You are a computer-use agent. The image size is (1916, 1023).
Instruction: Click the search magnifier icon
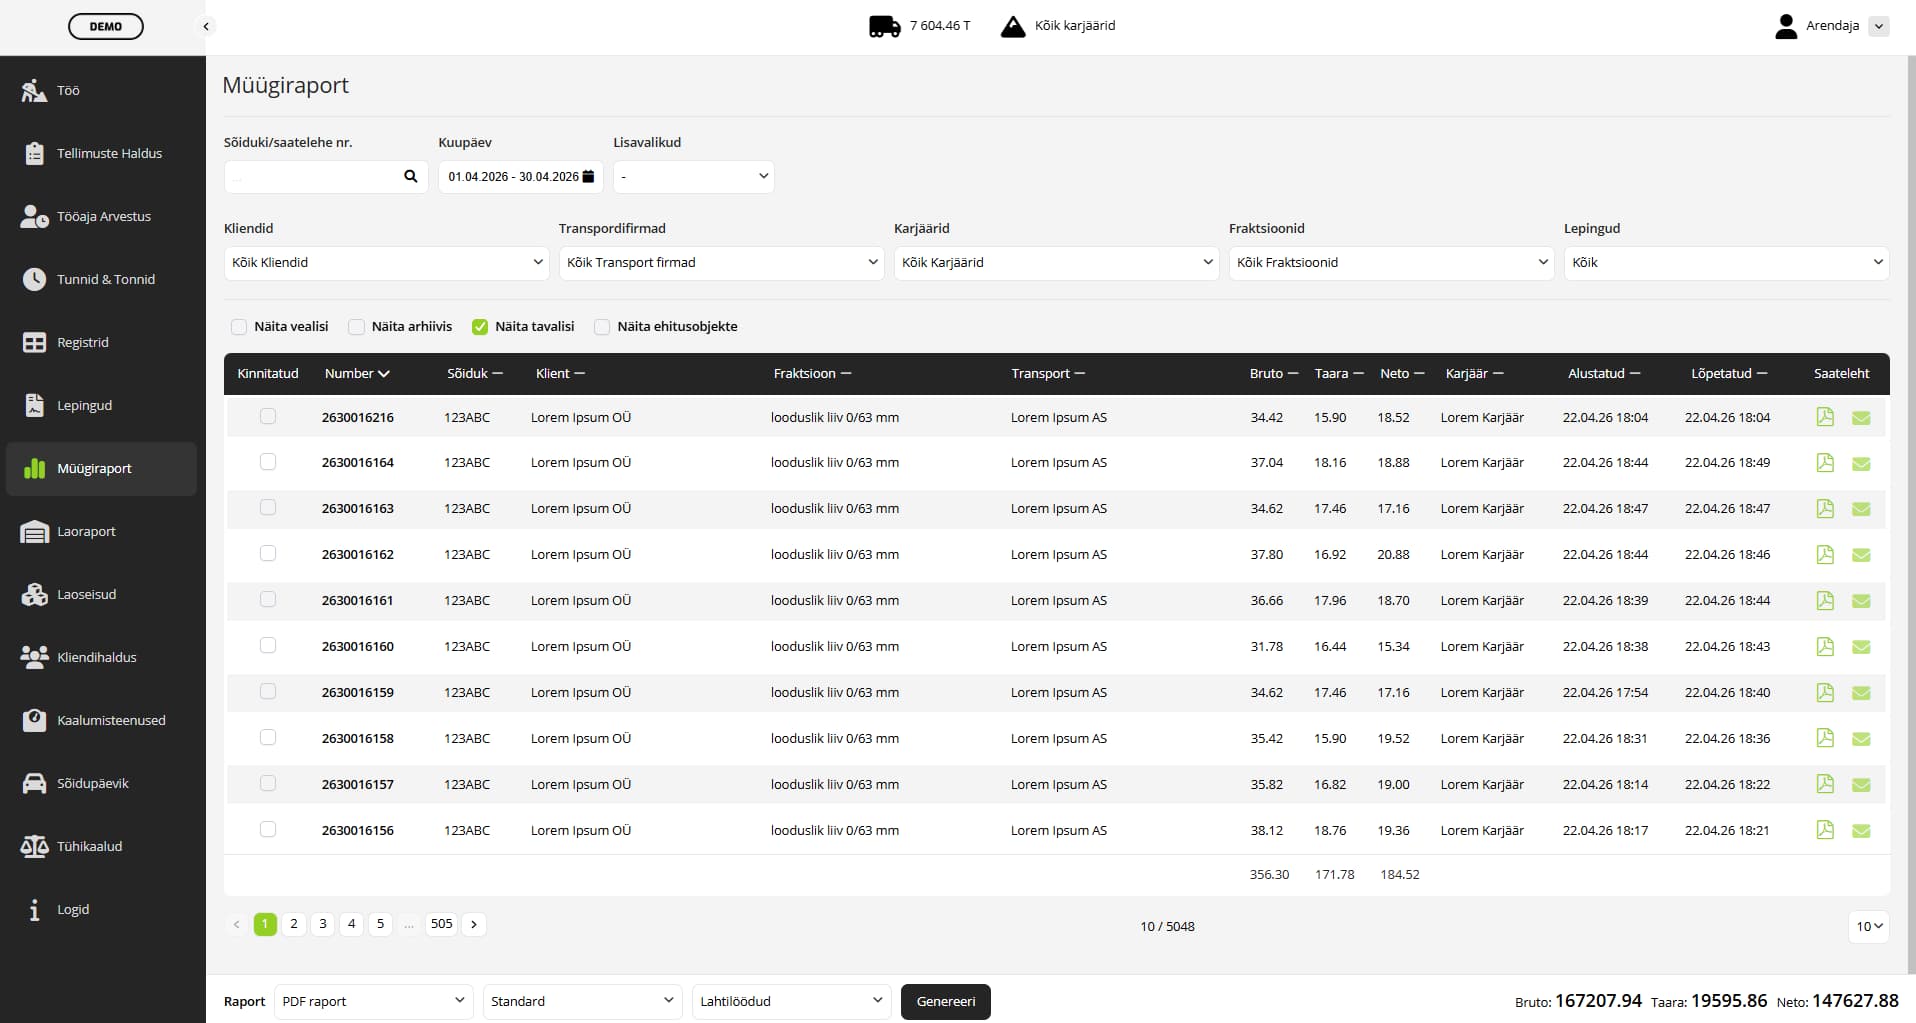point(410,176)
